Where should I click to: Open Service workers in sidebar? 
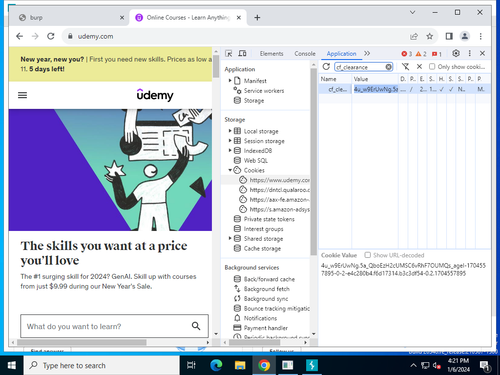[x=264, y=91]
